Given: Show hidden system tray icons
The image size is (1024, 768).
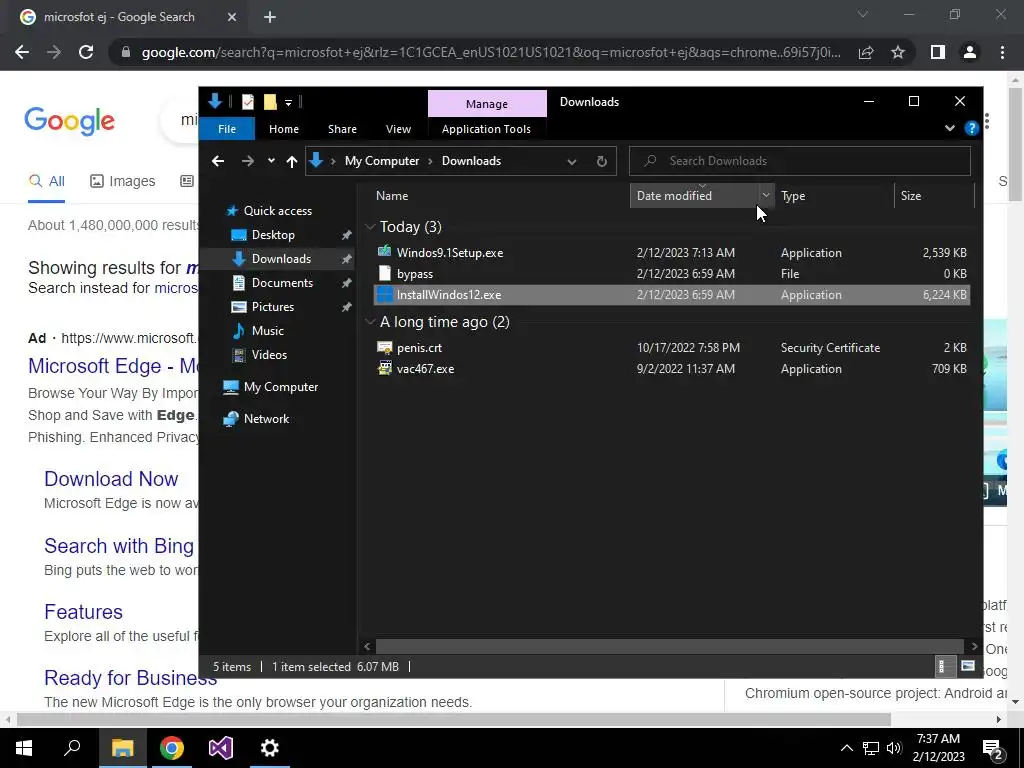Looking at the screenshot, I should pyautogui.click(x=846, y=748).
